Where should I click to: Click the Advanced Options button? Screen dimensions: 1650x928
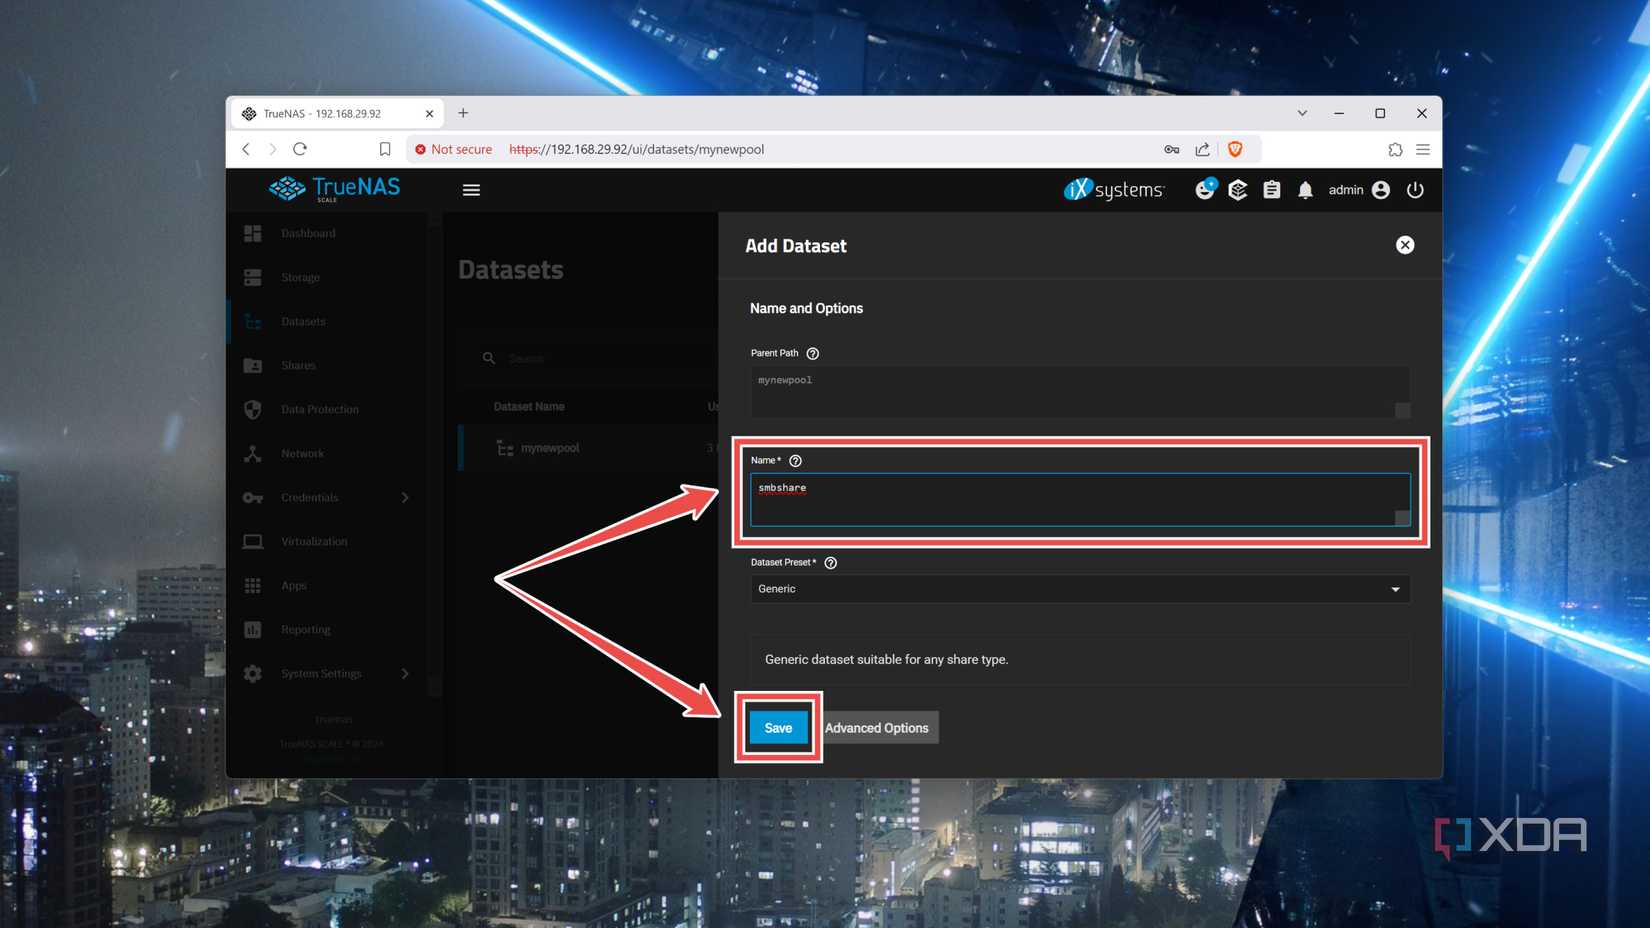877,728
